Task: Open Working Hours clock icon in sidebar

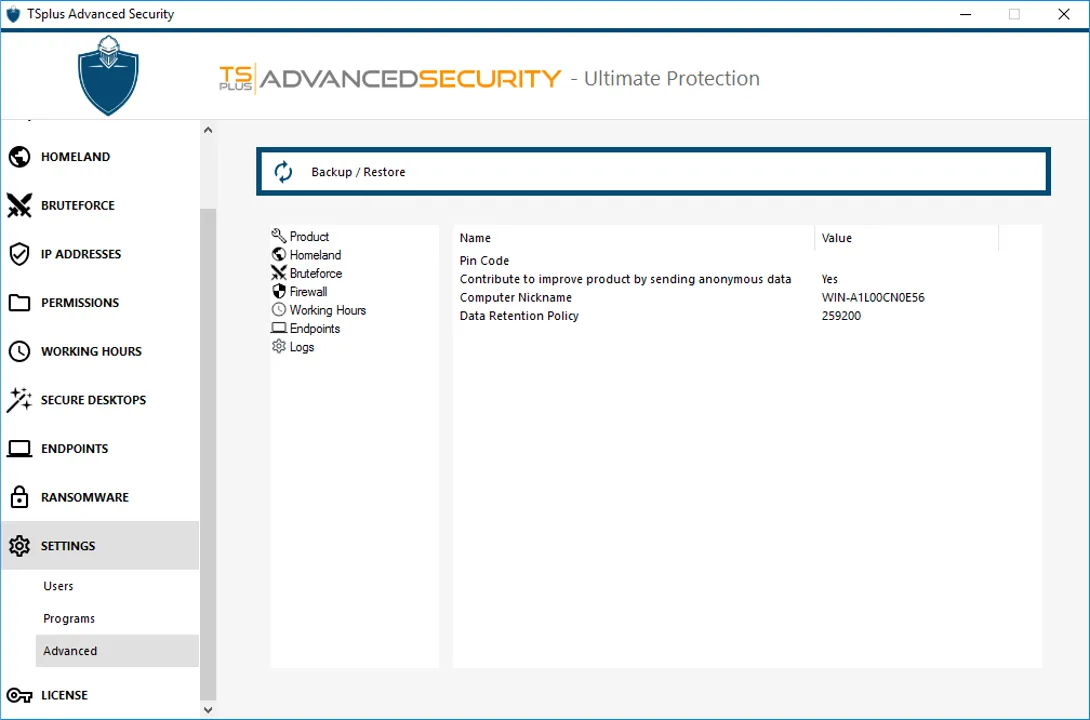Action: (19, 351)
